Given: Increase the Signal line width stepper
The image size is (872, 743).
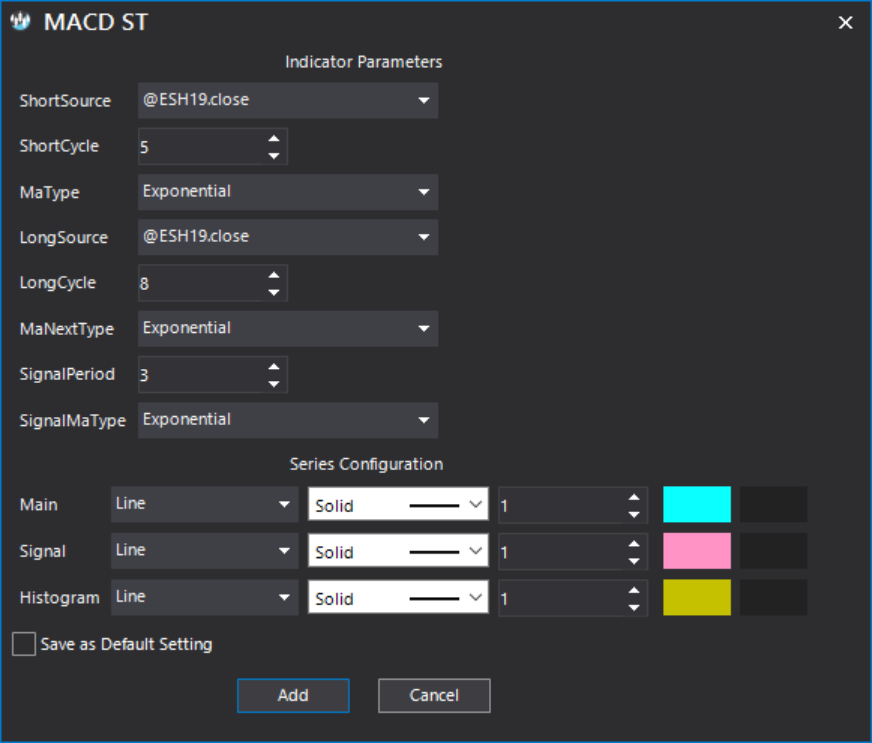Looking at the screenshot, I should coord(634,544).
